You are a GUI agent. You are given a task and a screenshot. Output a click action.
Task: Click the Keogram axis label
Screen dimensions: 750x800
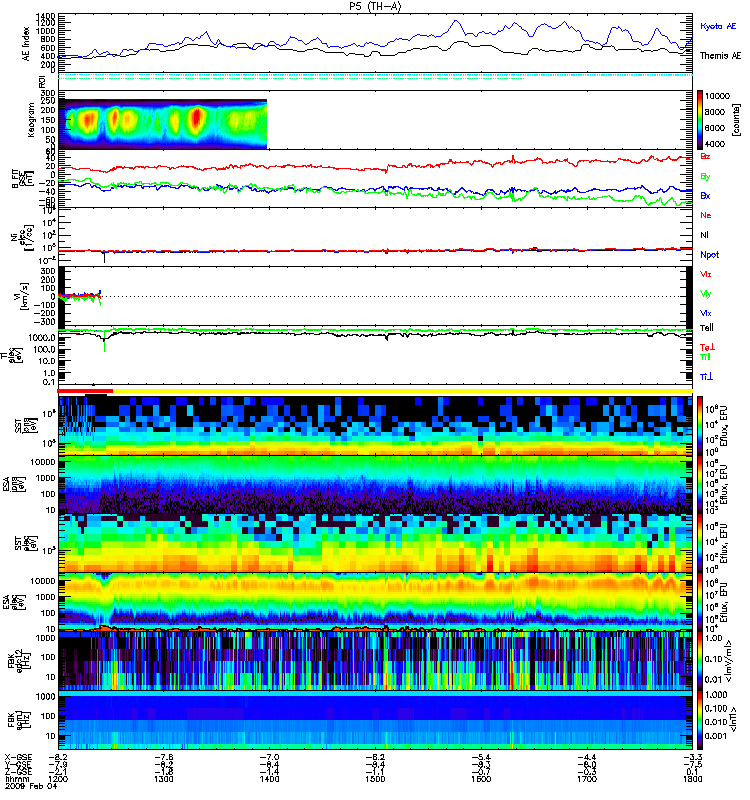pyautogui.click(x=31, y=120)
